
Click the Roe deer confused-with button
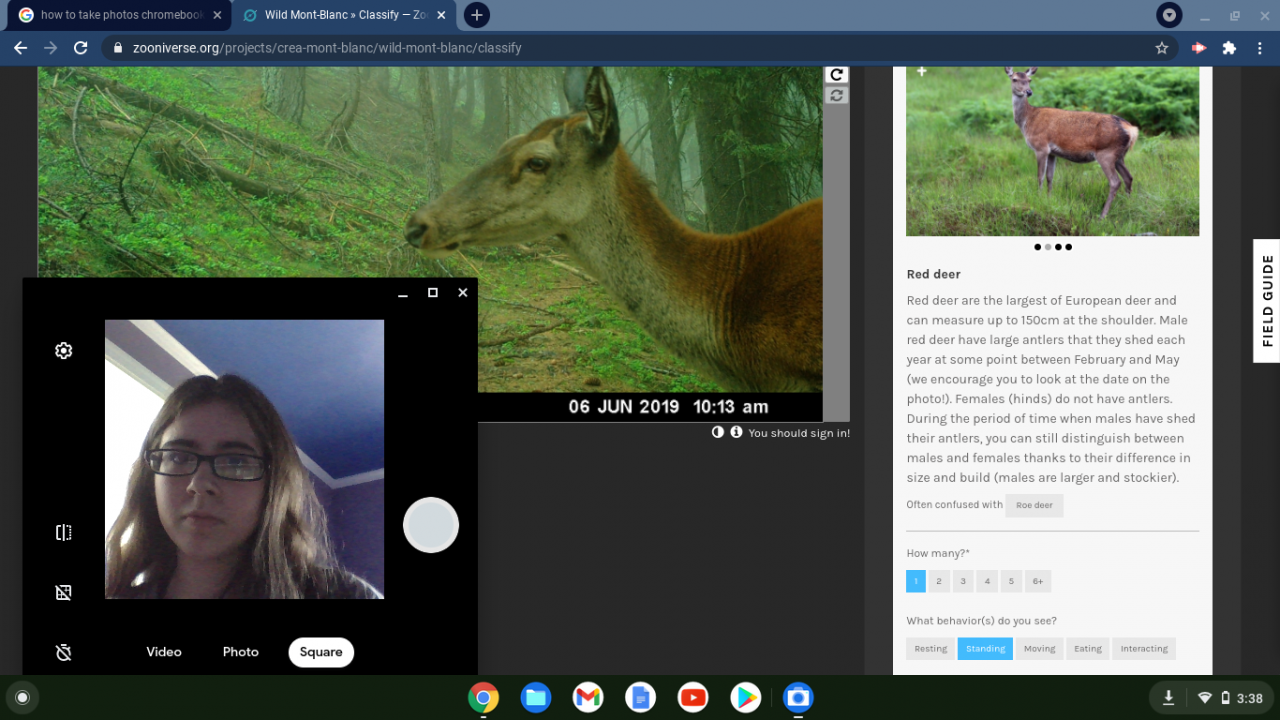pyautogui.click(x=1034, y=505)
